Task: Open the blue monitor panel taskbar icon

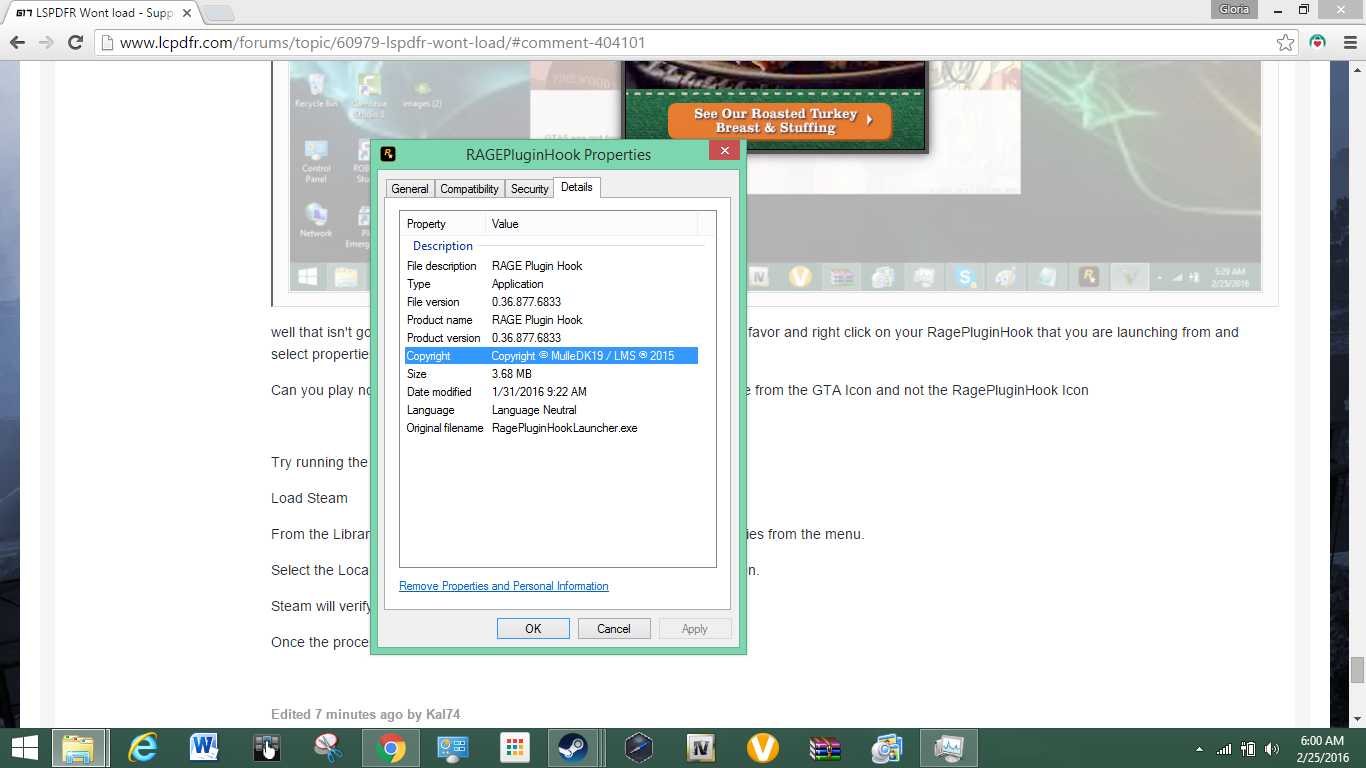Action: pyautogui.click(x=452, y=748)
